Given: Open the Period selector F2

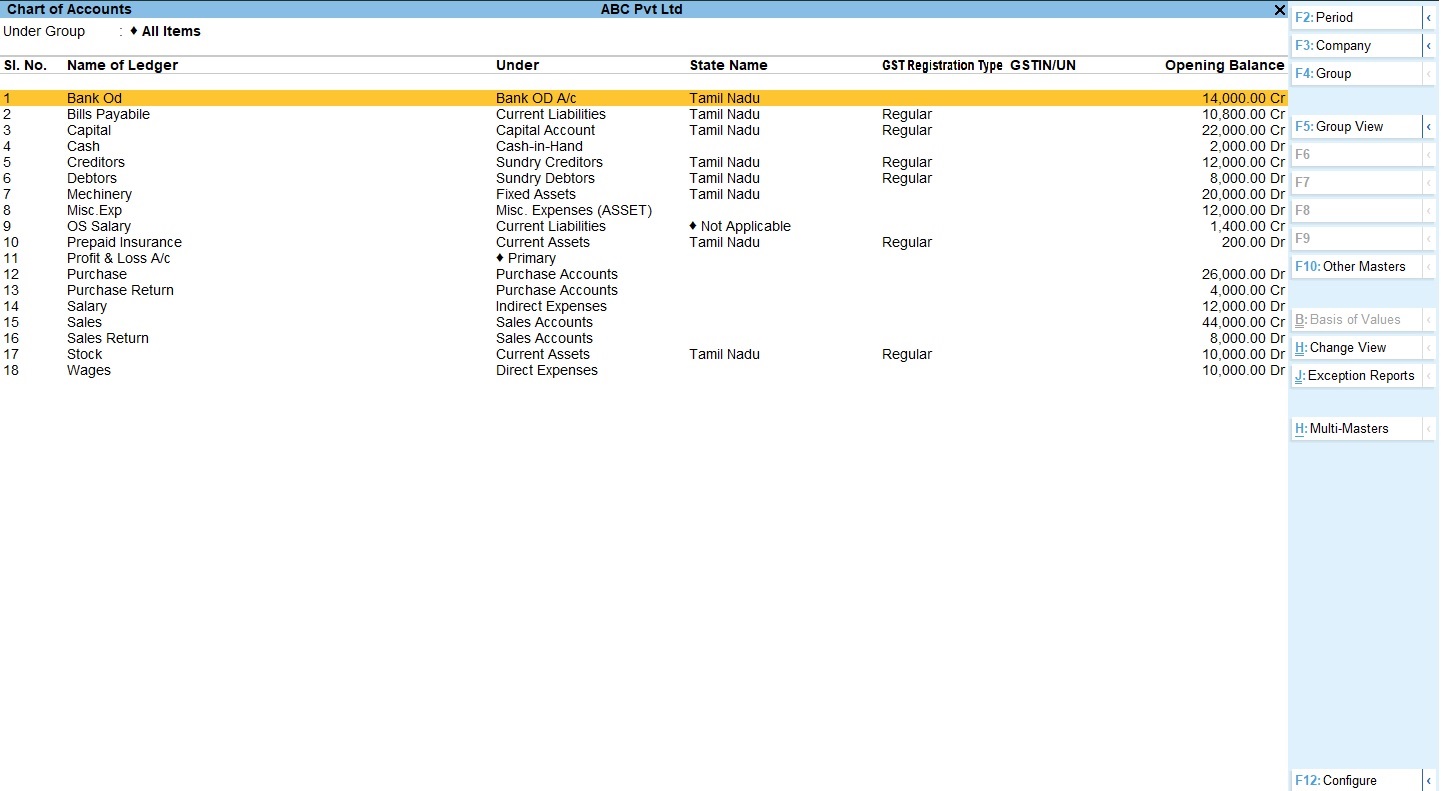Looking at the screenshot, I should pos(1350,17).
